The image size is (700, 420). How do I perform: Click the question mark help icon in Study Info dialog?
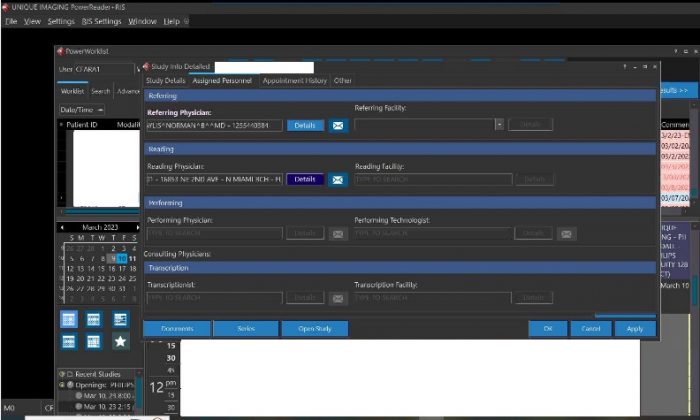pyautogui.click(x=625, y=67)
